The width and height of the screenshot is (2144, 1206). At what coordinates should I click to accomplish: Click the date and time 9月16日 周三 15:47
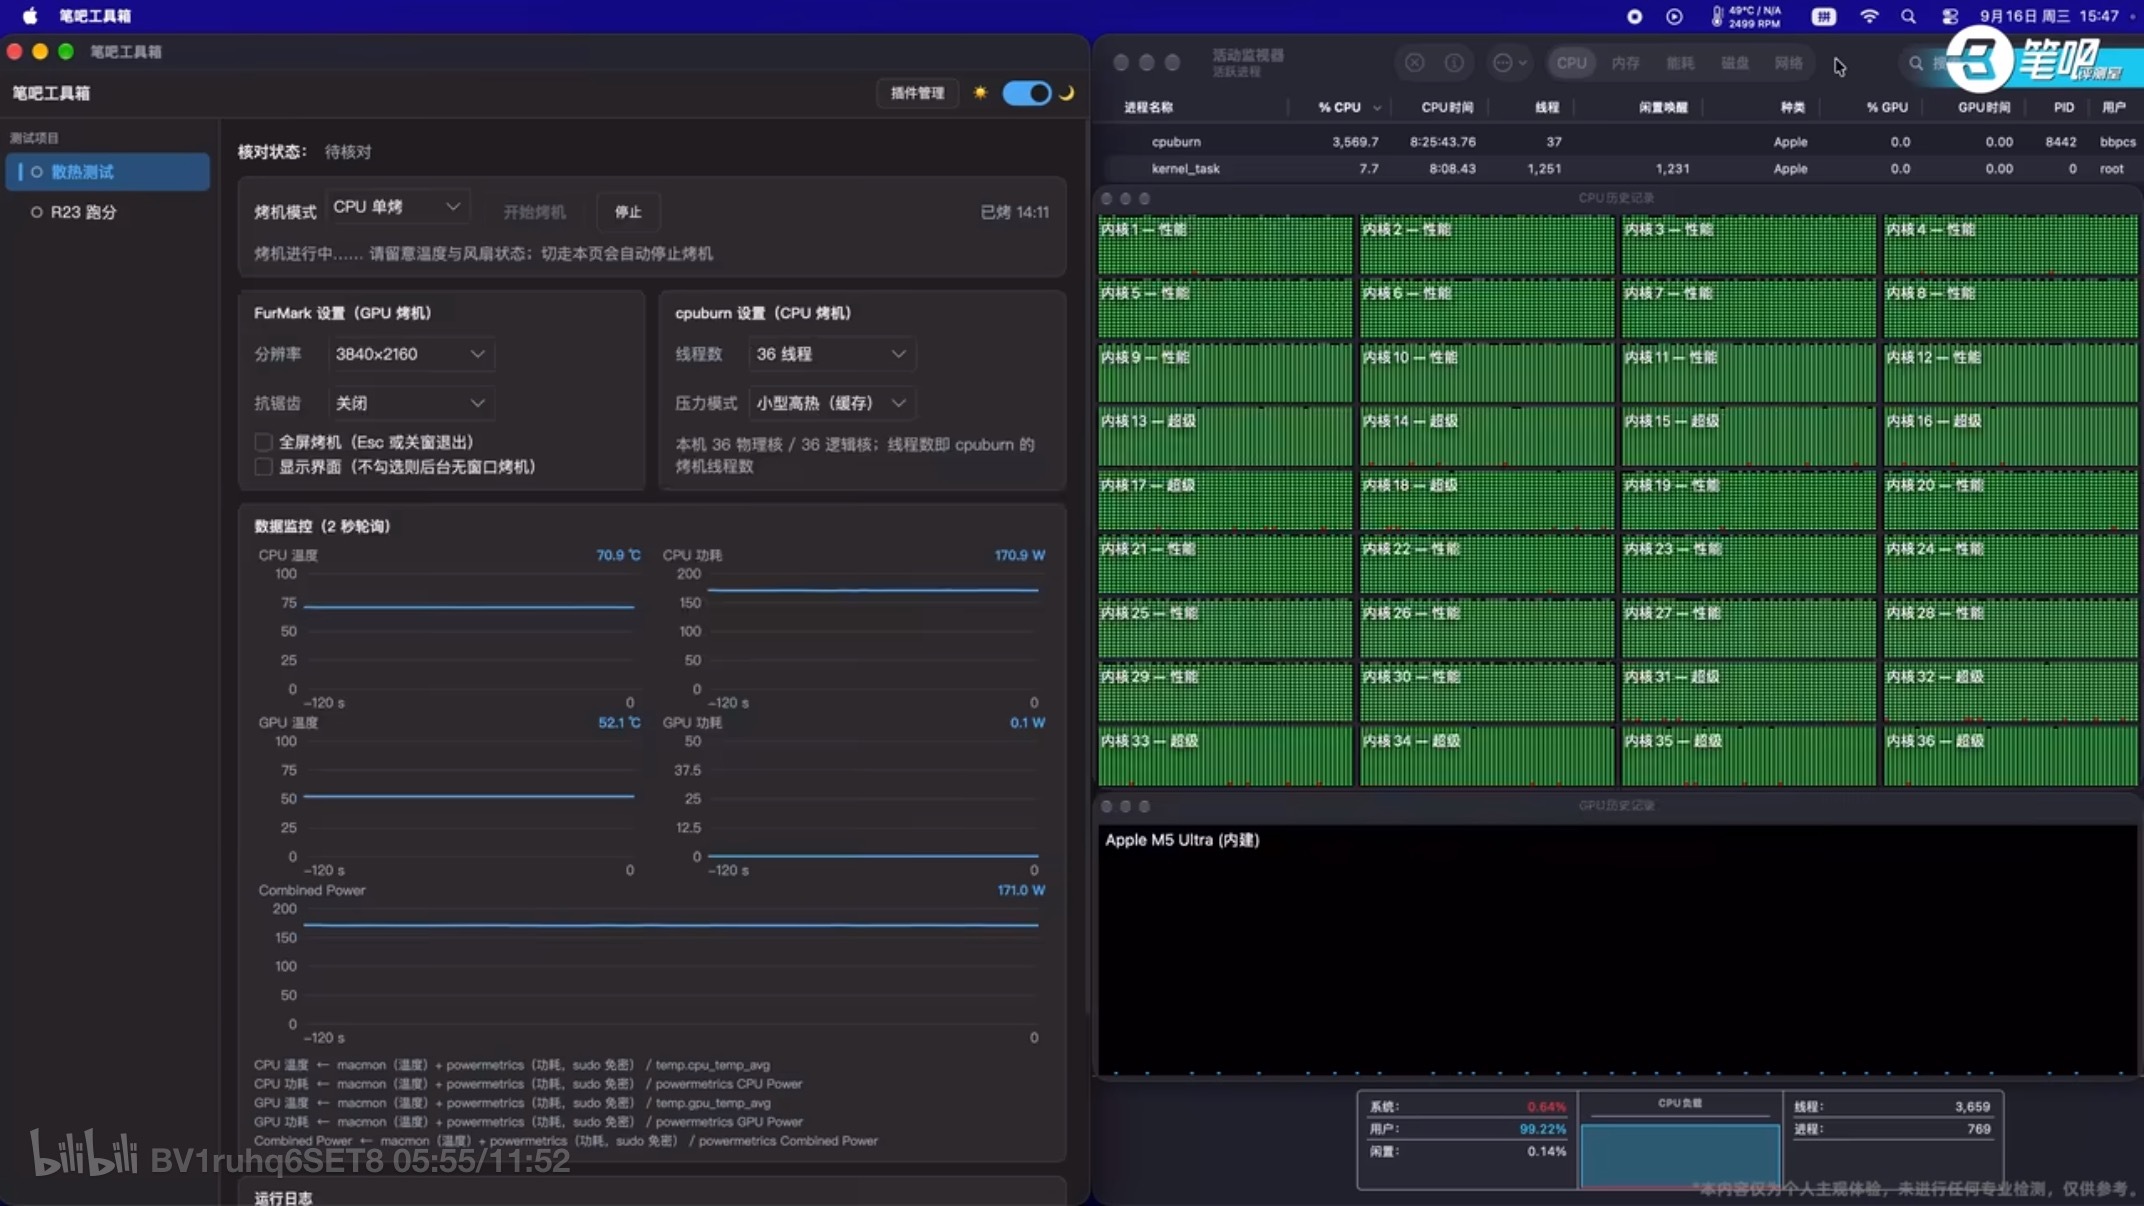pos(2049,16)
